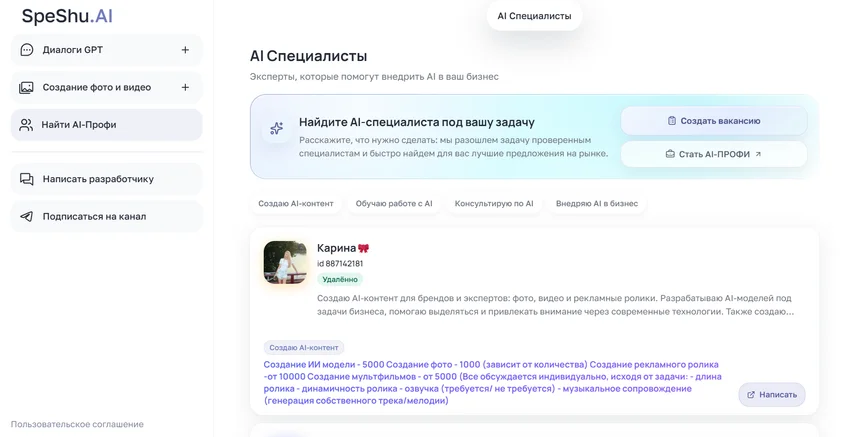Click the people icon beside Найти AI-Профи
This screenshot has width=850, height=437.
26,125
